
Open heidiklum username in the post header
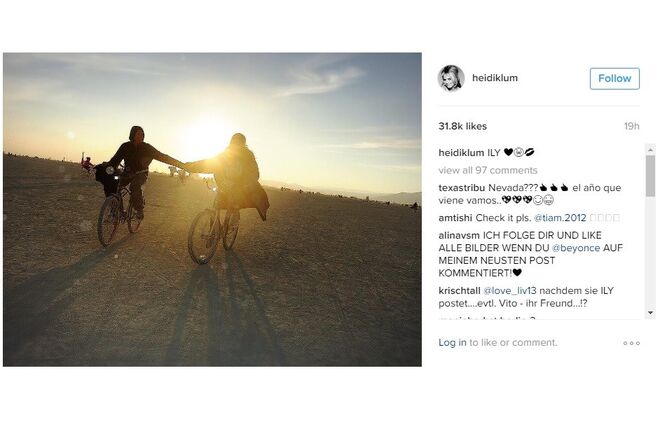pos(495,78)
